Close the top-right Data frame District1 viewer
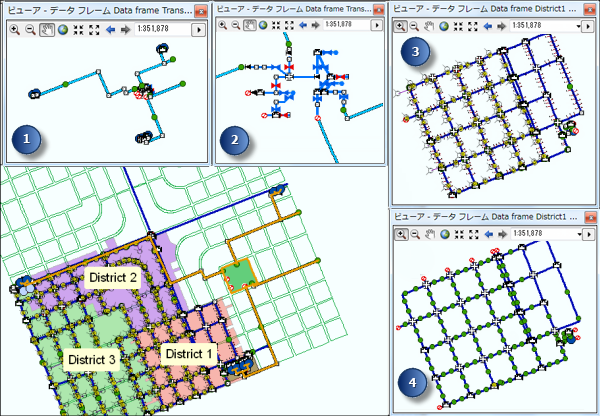 [590, 10]
